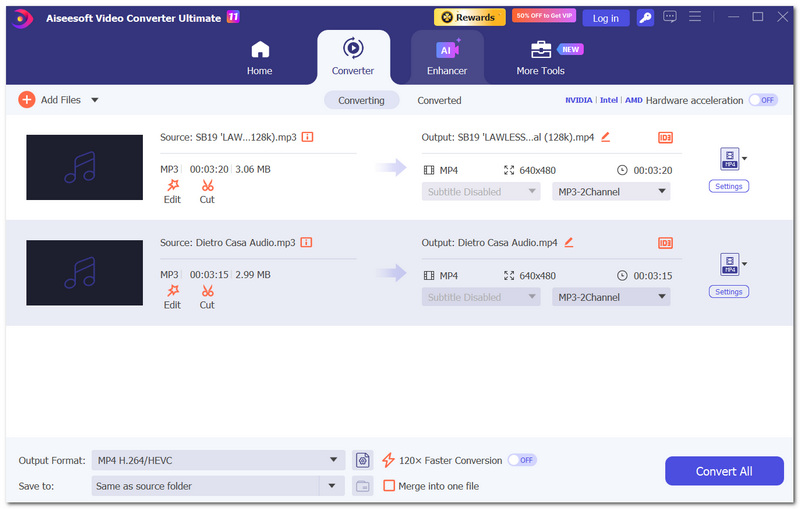Viewport: 800px width, 509px height.
Task: Rename output Dietro Casa Audio.mp4 with pencil icon
Action: point(569,242)
